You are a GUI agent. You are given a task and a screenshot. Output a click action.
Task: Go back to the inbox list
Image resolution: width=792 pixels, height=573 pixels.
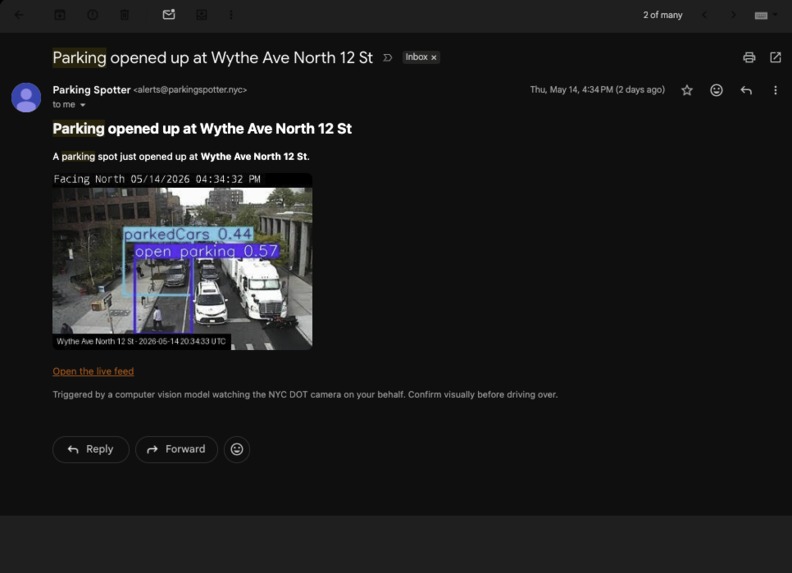point(19,15)
